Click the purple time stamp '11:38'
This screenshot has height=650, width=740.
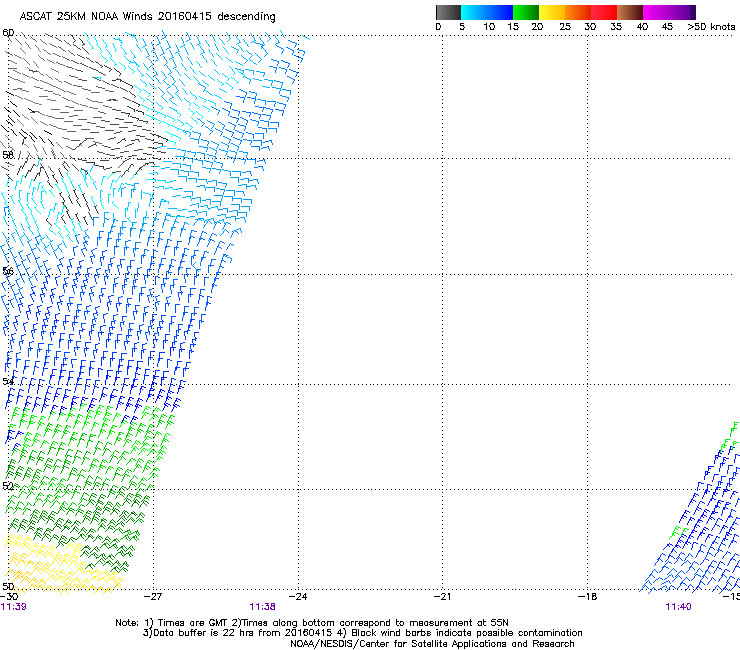tap(263, 607)
